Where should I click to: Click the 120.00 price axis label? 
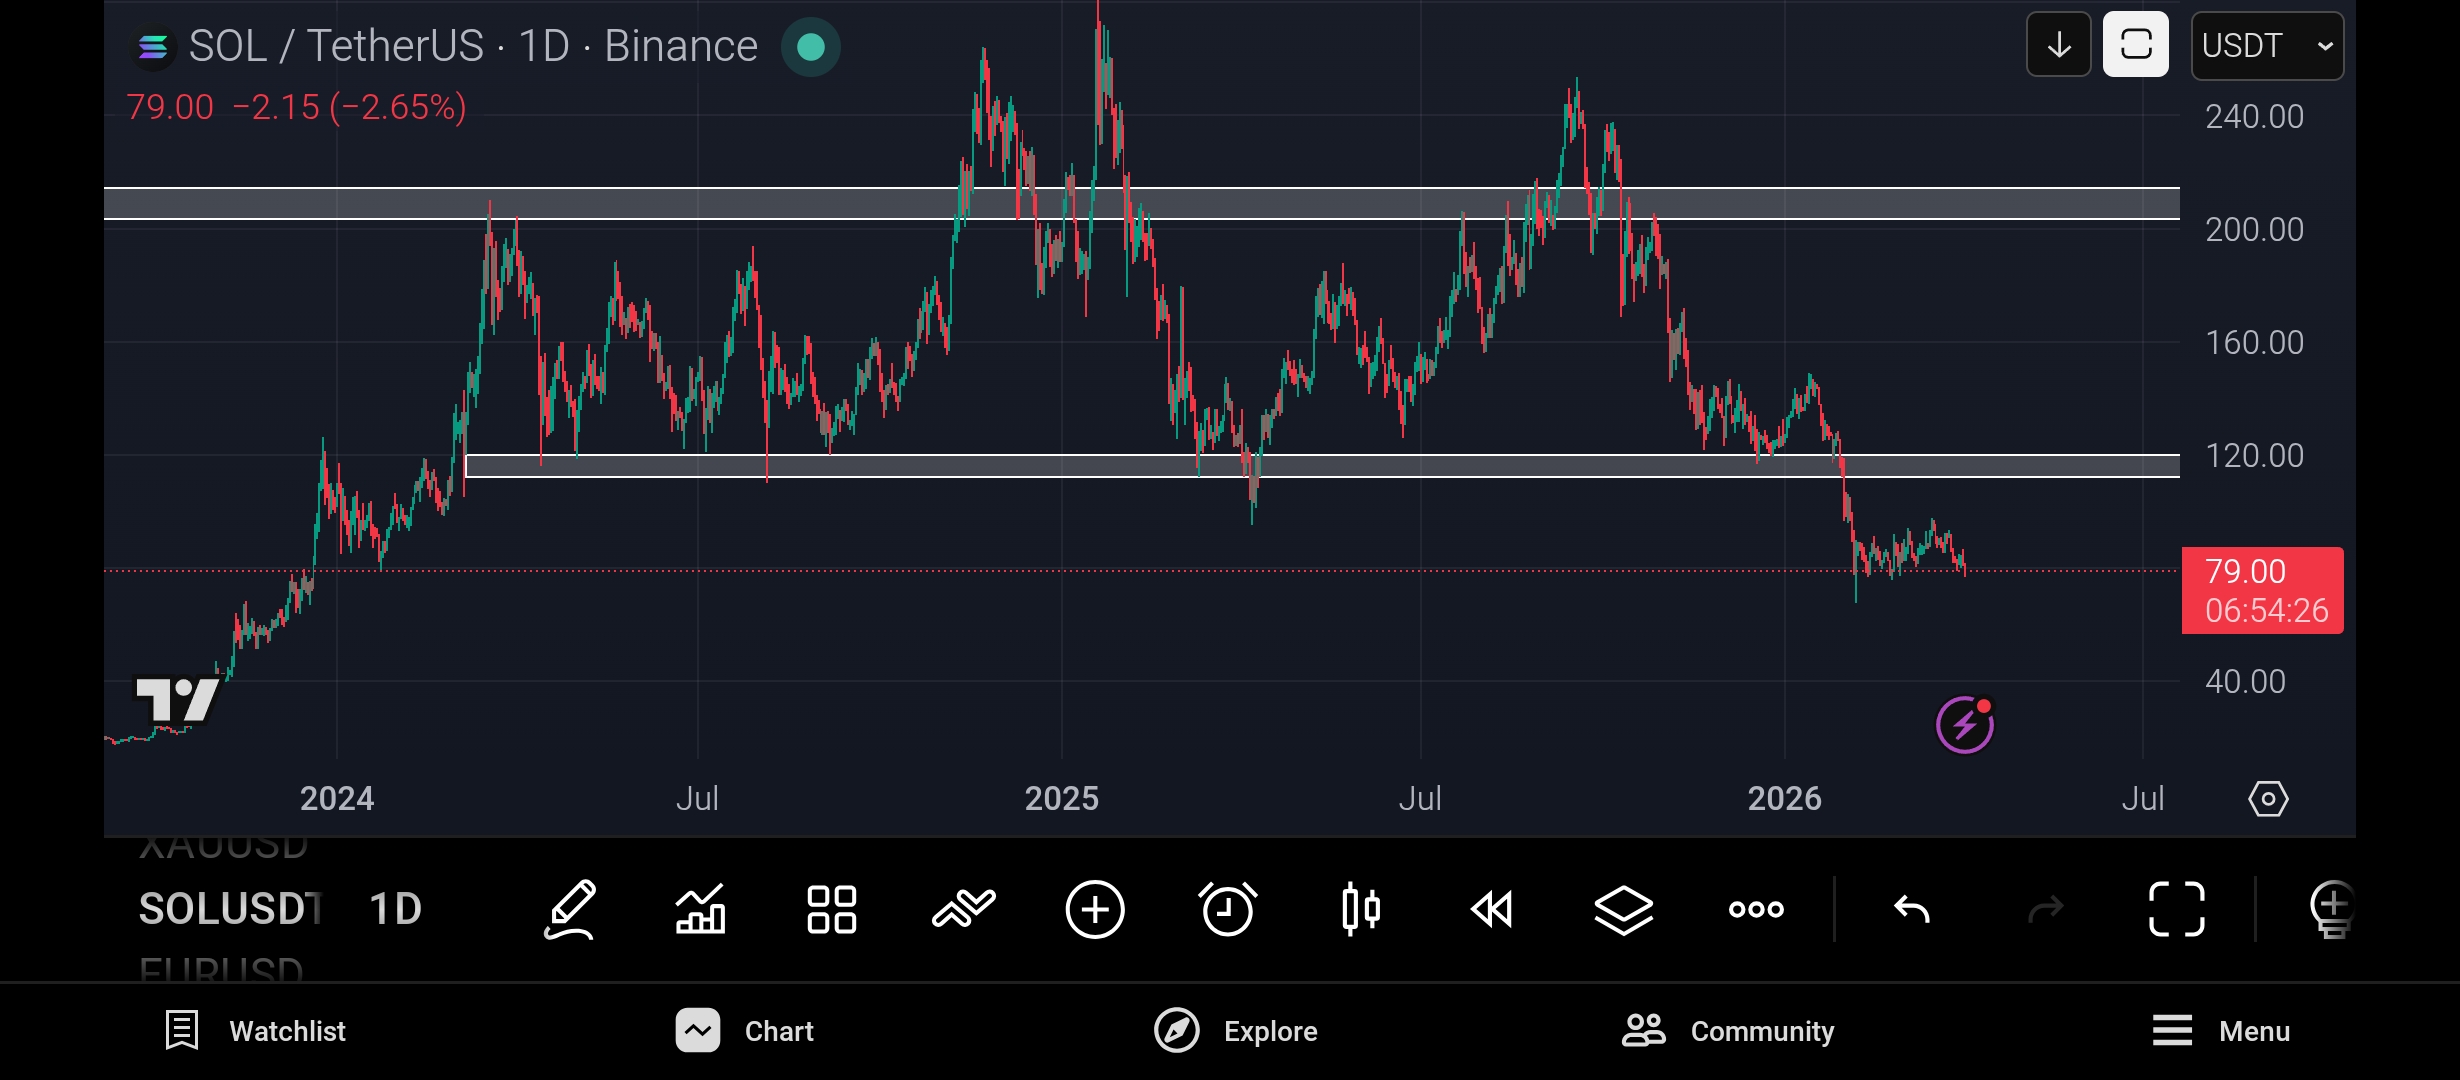[x=2254, y=456]
